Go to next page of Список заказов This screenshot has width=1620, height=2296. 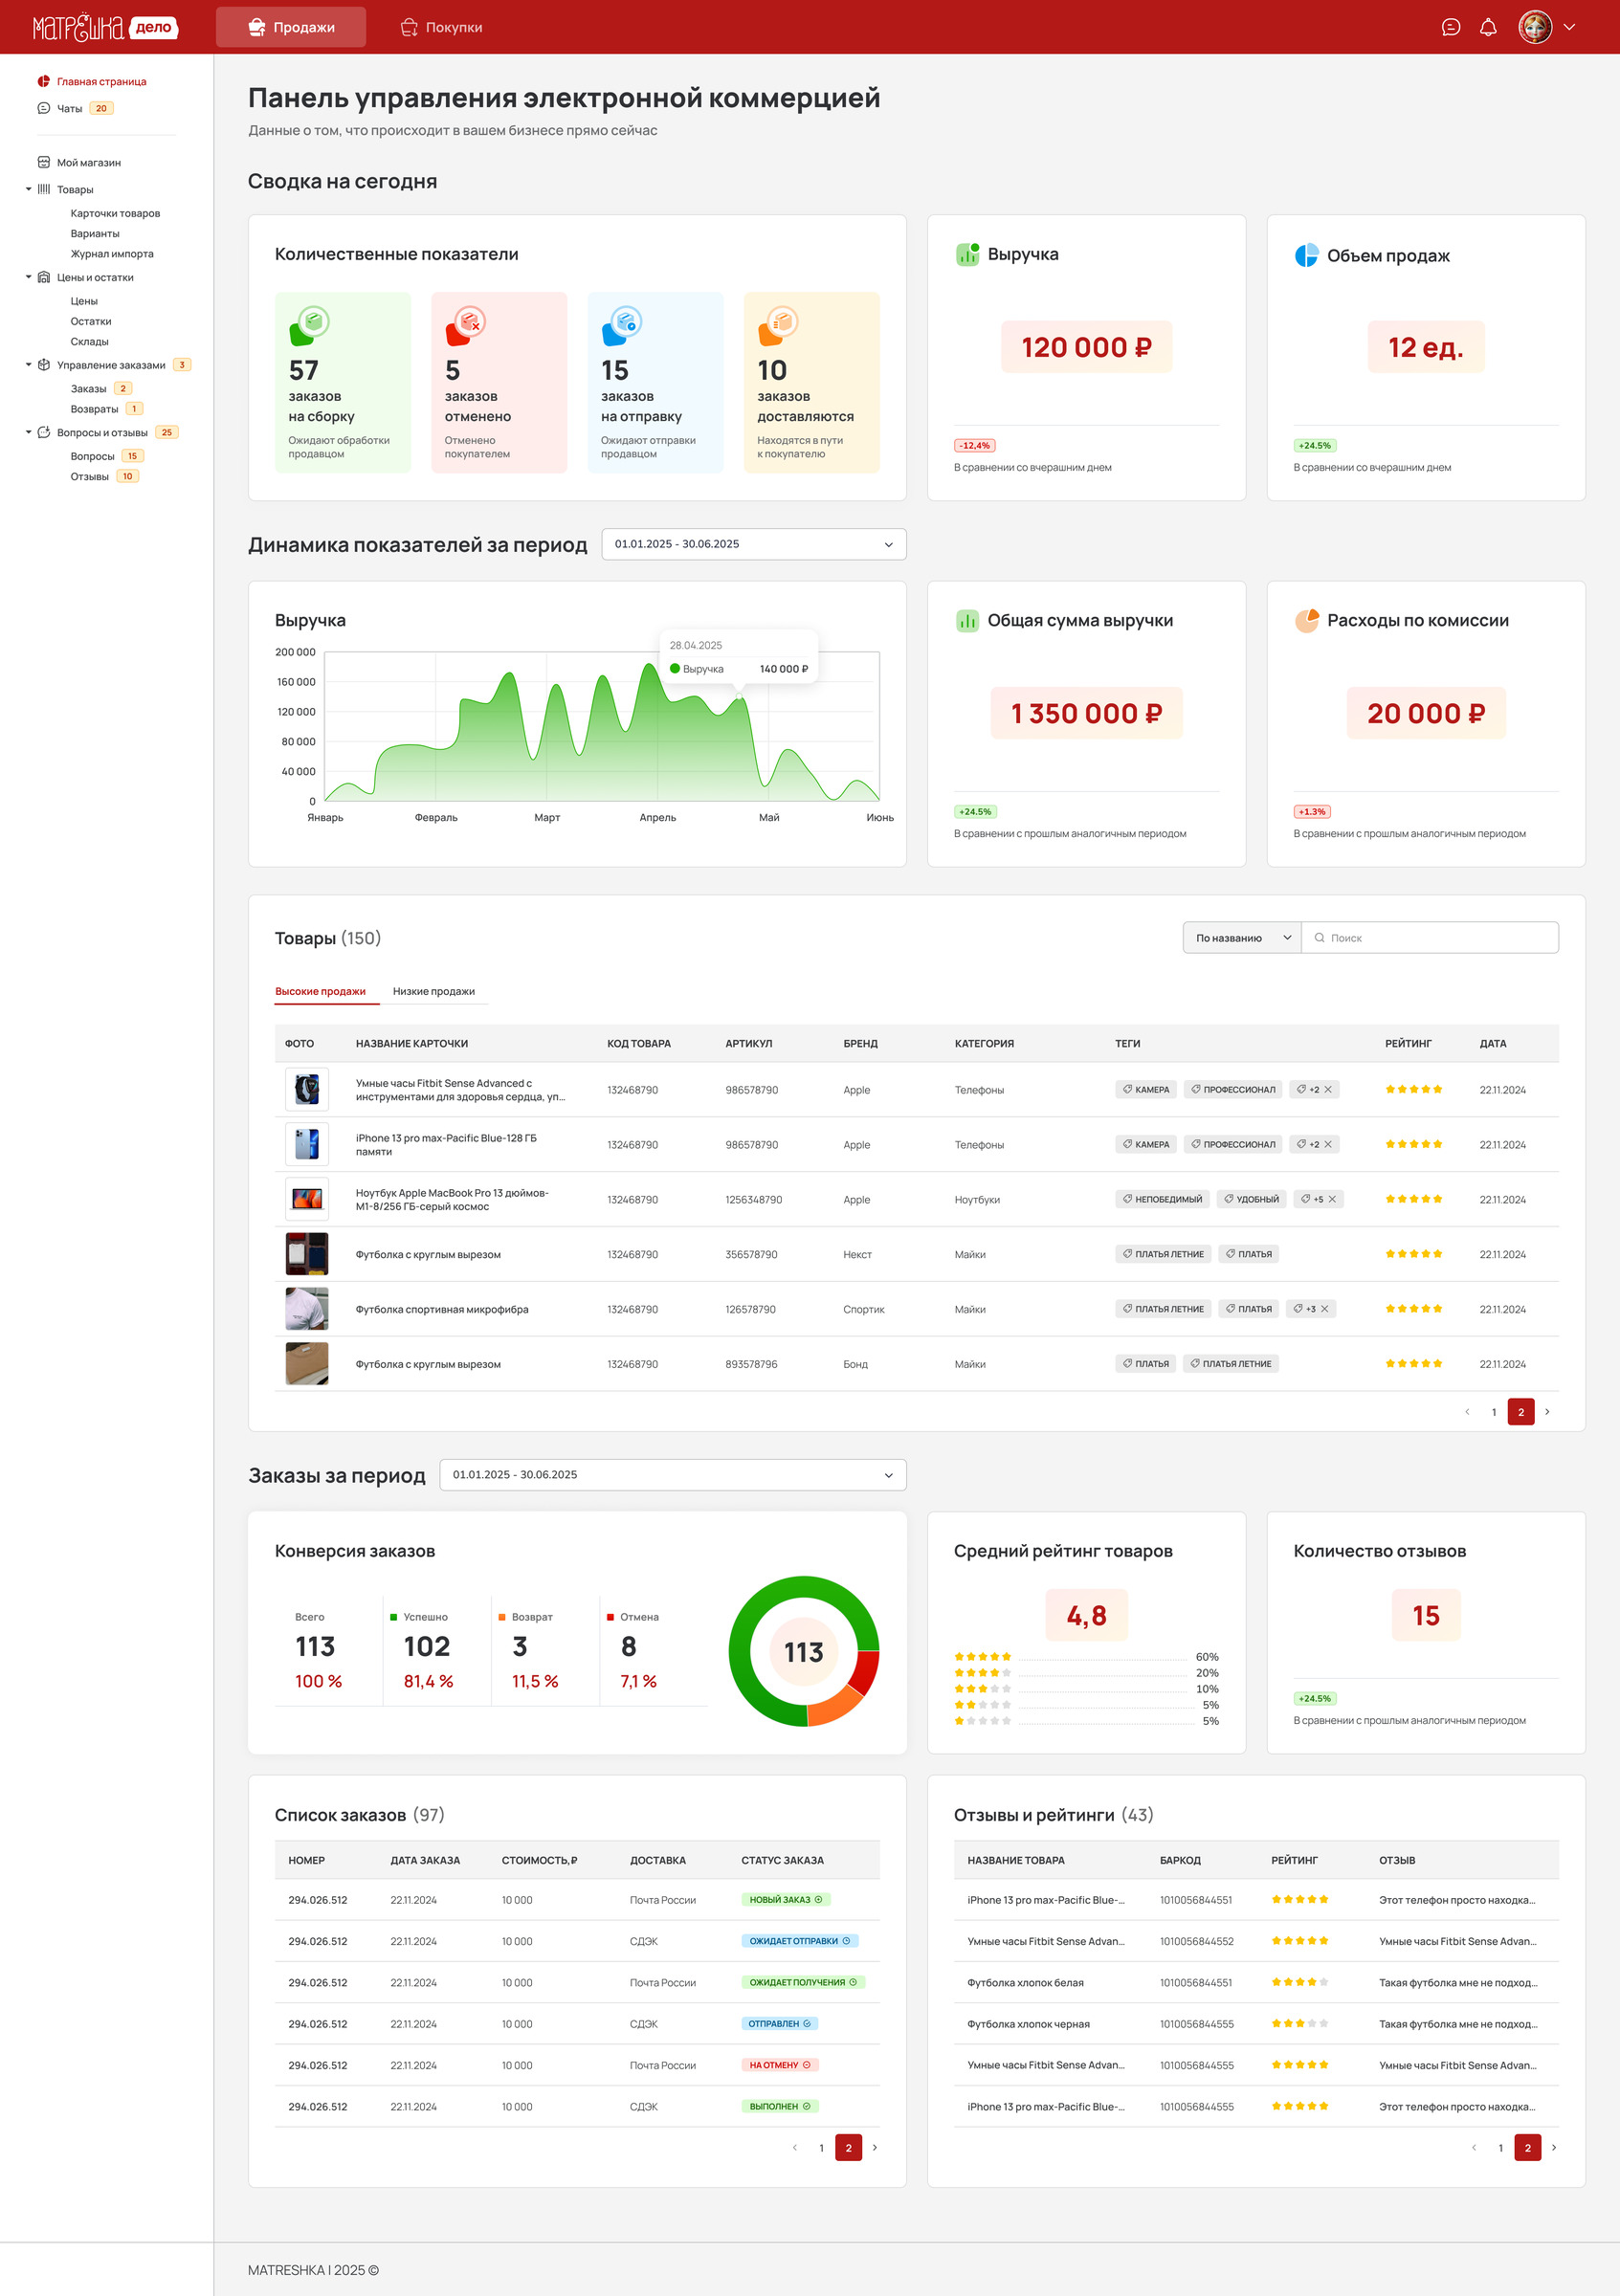click(x=875, y=2147)
